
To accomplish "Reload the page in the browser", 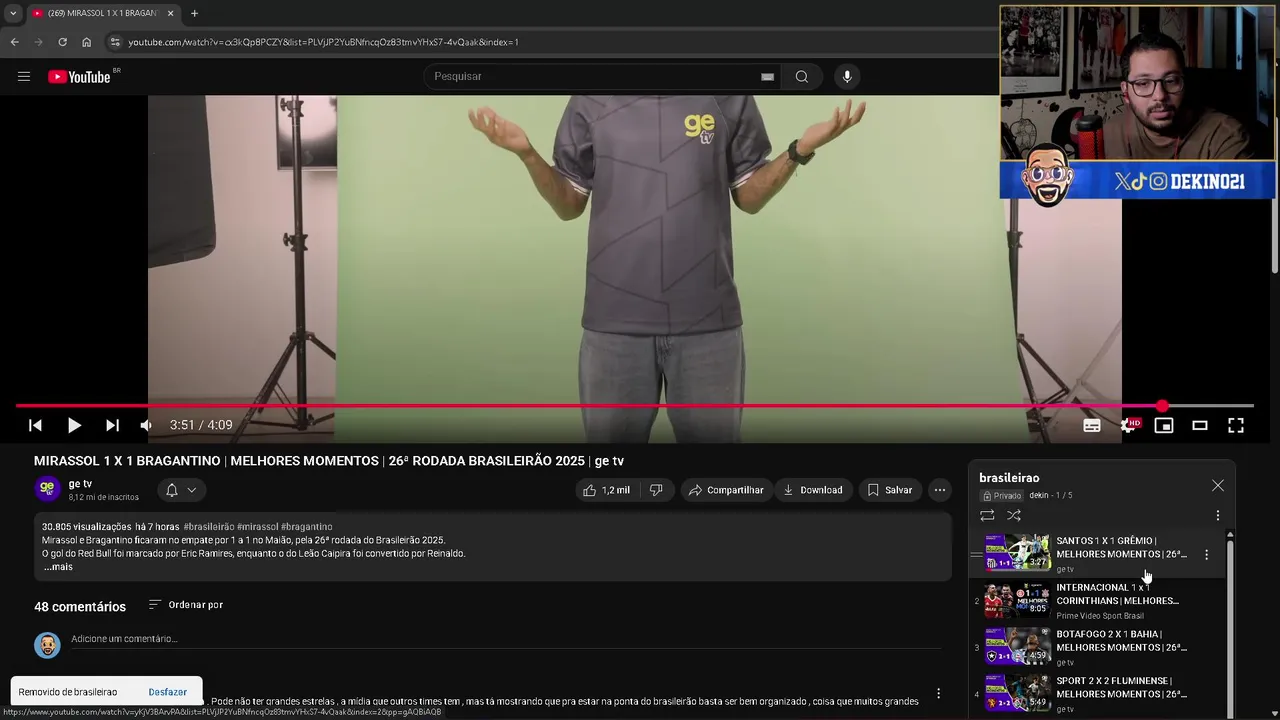I will (x=62, y=42).
